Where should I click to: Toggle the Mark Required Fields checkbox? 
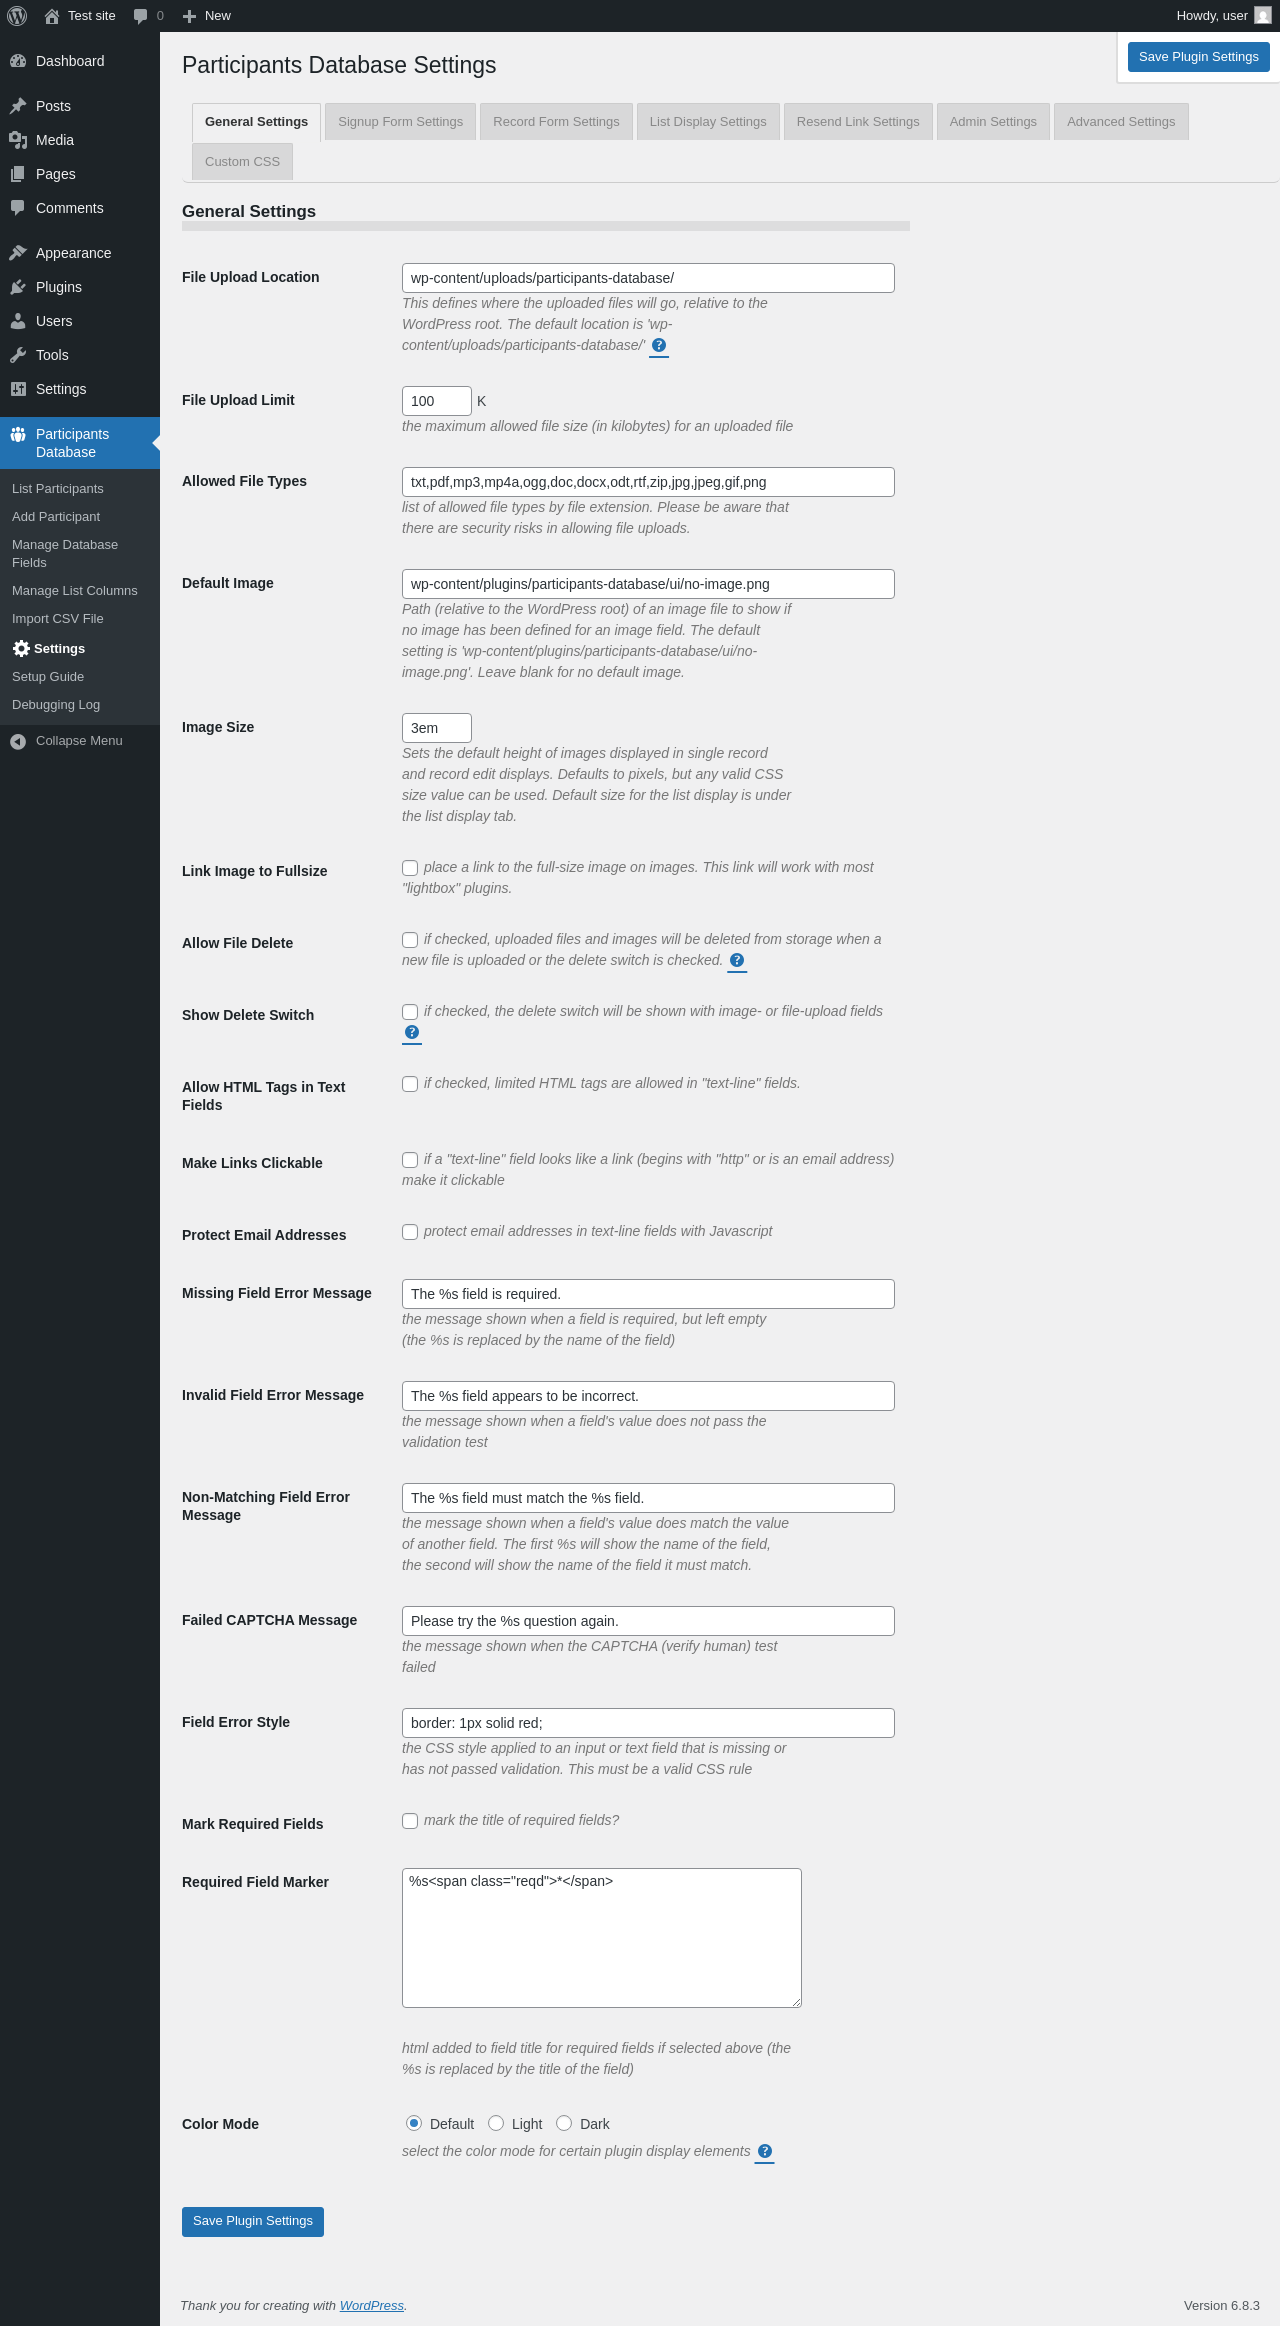click(x=410, y=1821)
